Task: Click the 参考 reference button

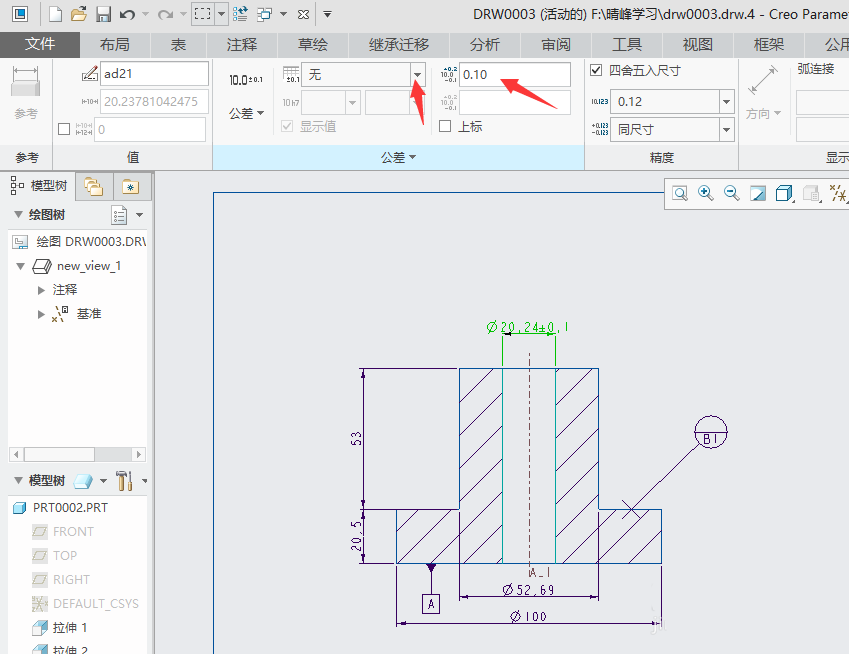Action: click(26, 93)
